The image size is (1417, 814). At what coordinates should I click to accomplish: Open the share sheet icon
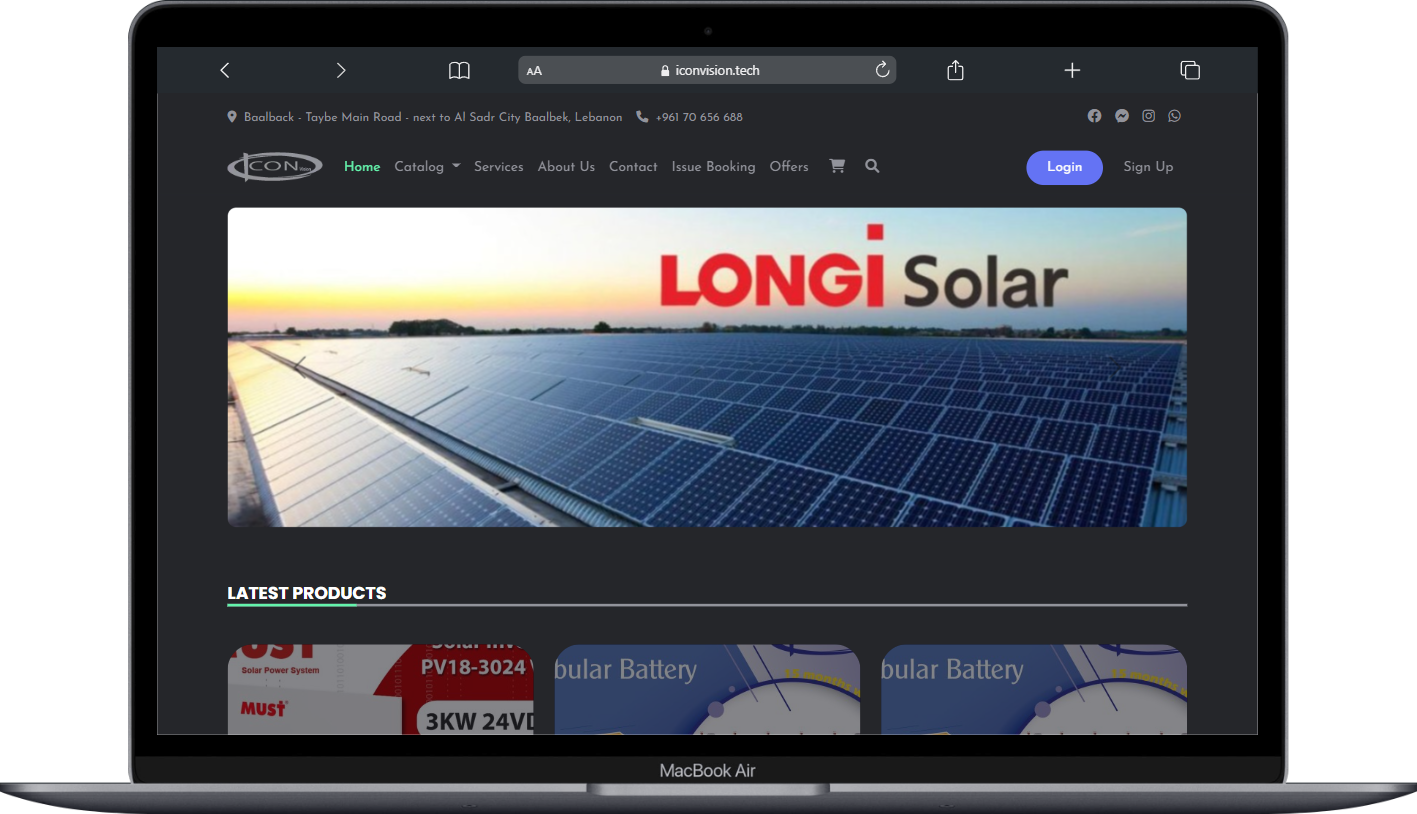955,70
